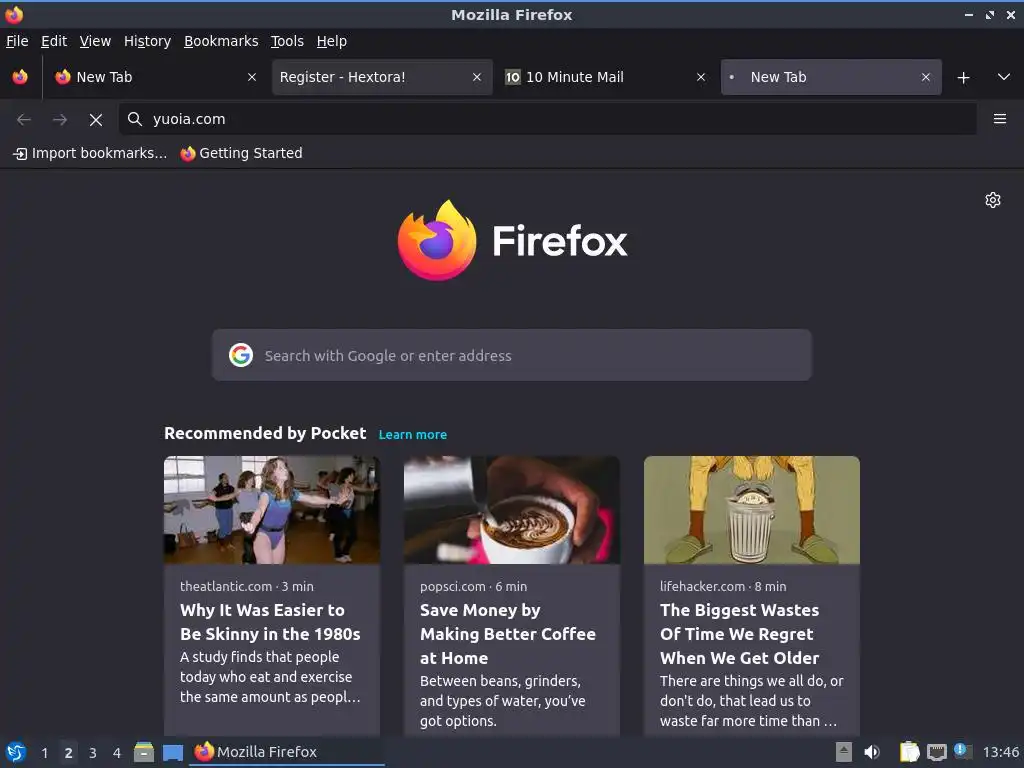Switch to workspace 3 in taskbar
This screenshot has height=768, width=1024.
93,753
